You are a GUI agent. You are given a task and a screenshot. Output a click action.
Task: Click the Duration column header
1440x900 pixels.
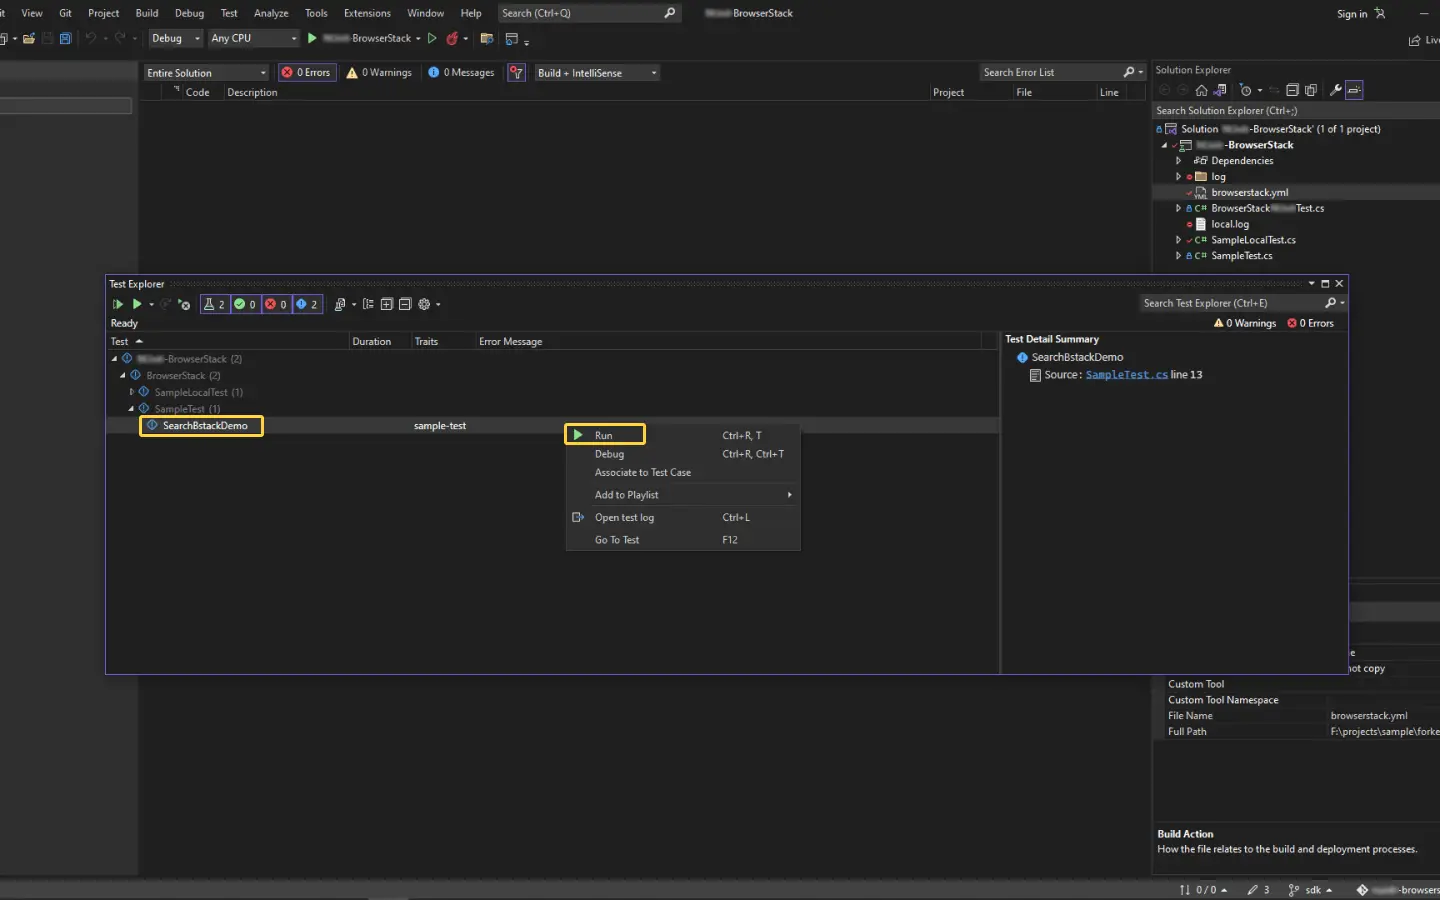click(372, 342)
